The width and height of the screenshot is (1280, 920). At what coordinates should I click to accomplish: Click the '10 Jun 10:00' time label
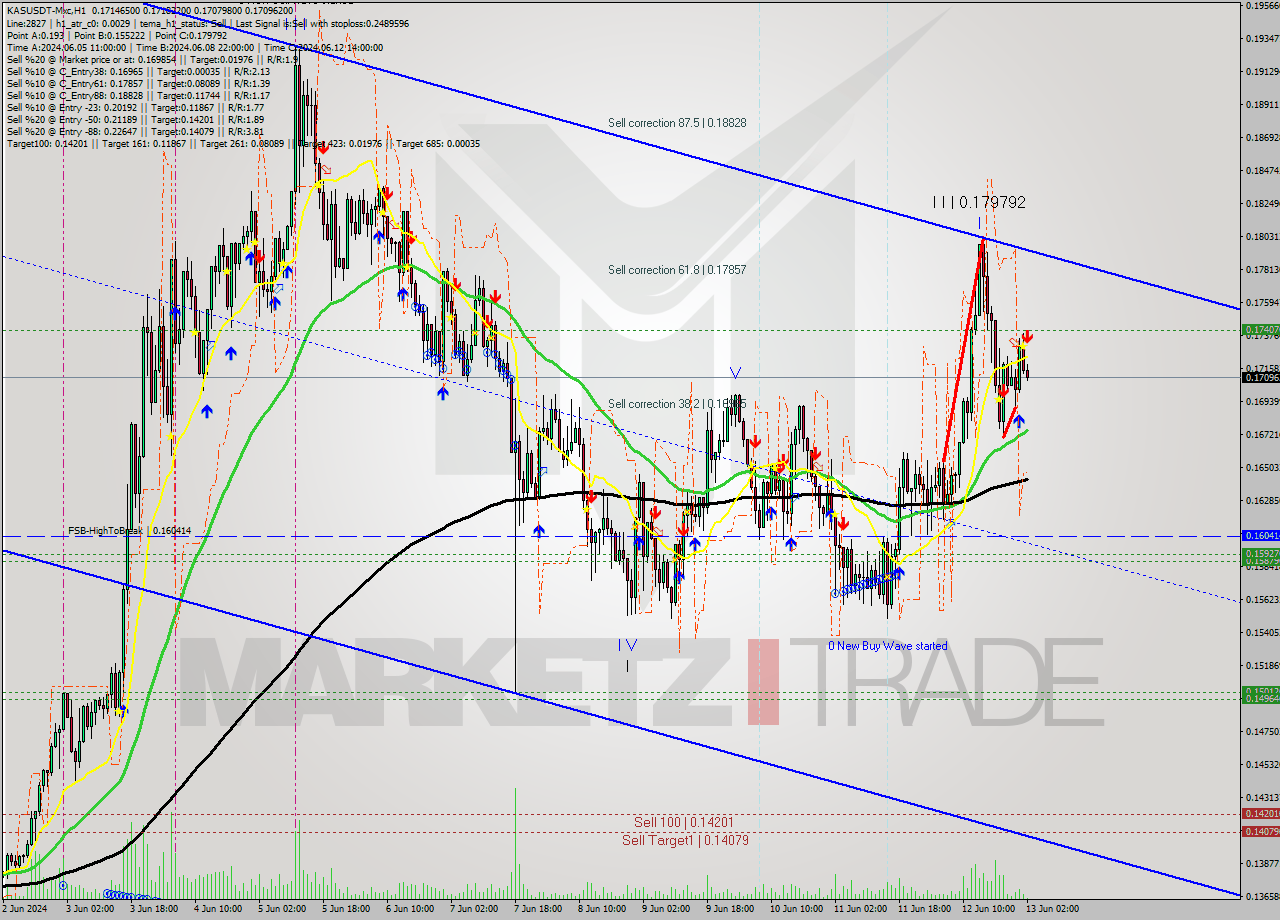[795, 909]
